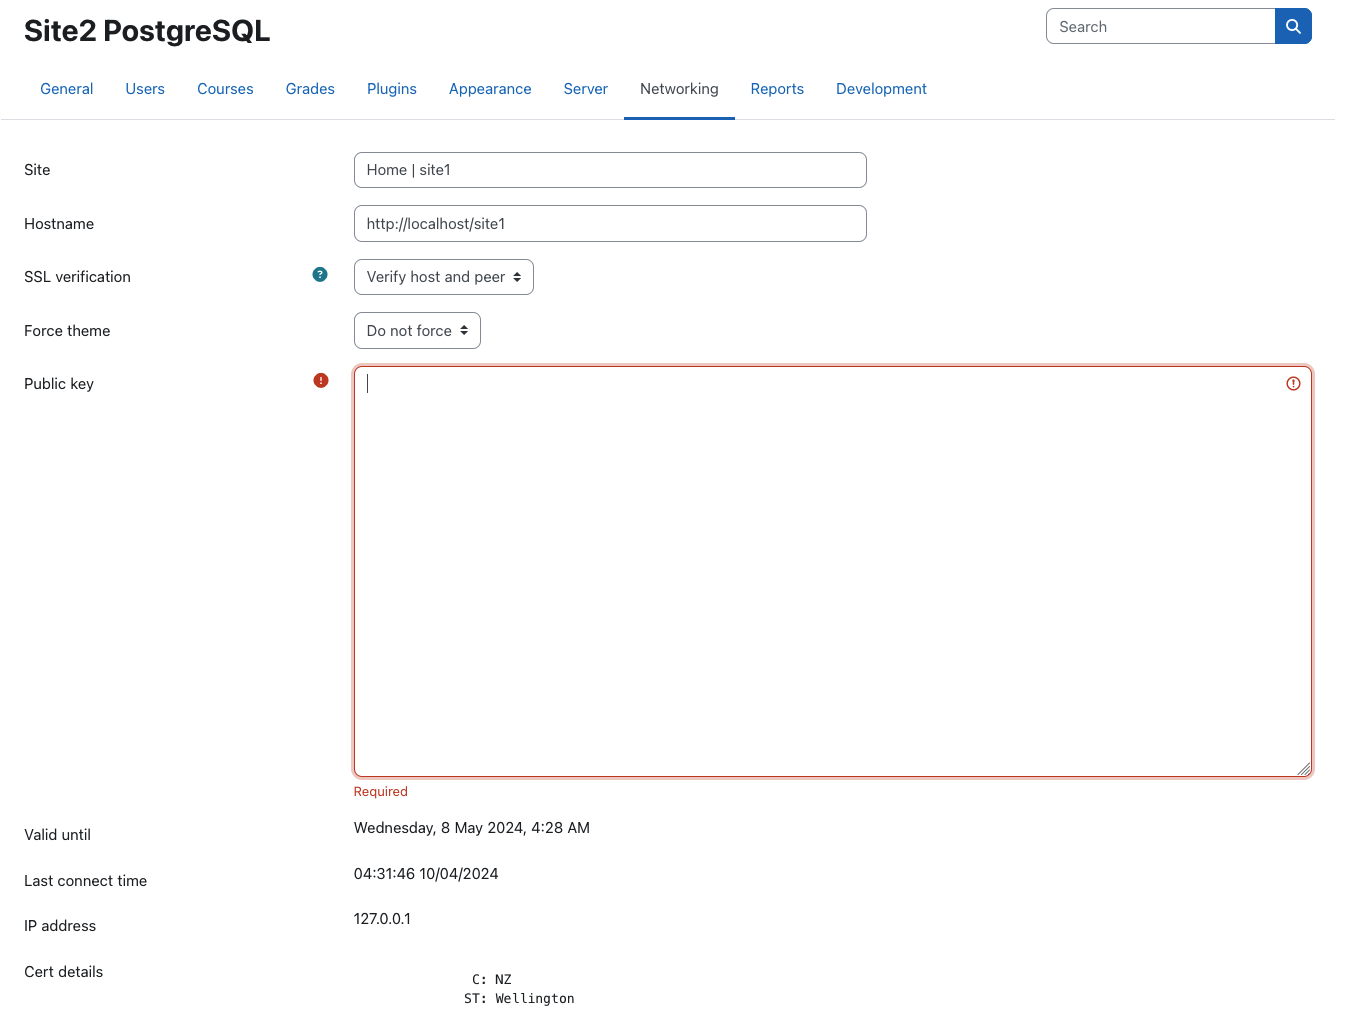Click the Last connect time label
The image size is (1347, 1011).
click(x=85, y=881)
